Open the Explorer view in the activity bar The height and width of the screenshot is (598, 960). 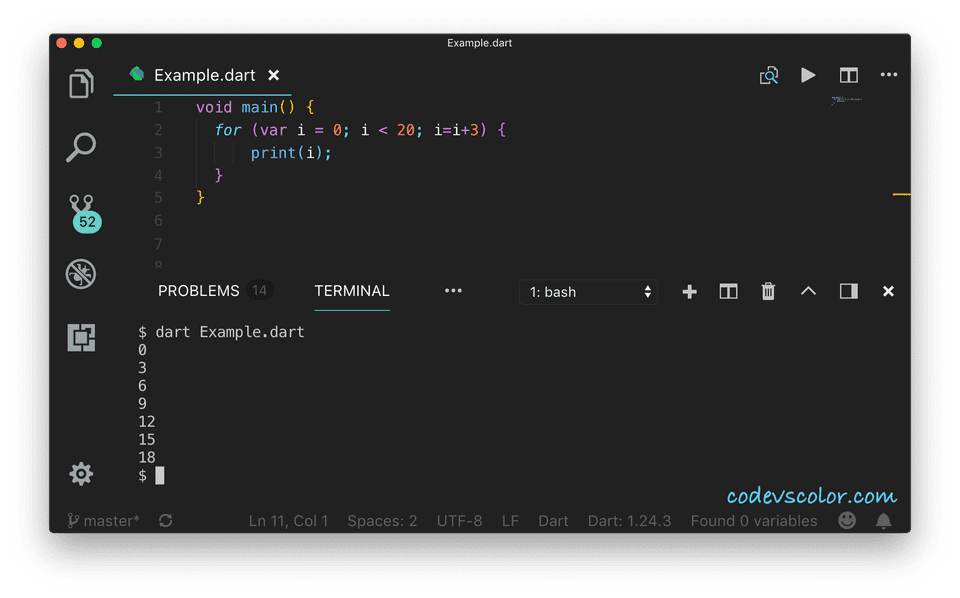(81, 84)
